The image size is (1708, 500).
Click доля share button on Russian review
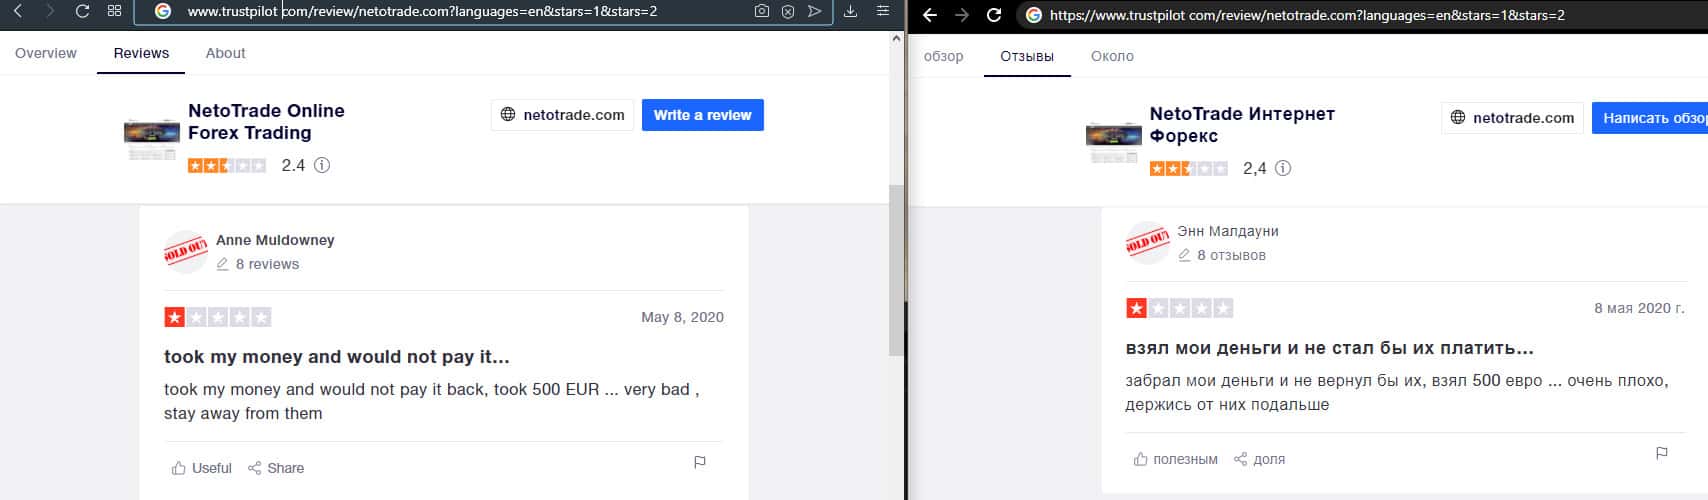click(x=1259, y=459)
